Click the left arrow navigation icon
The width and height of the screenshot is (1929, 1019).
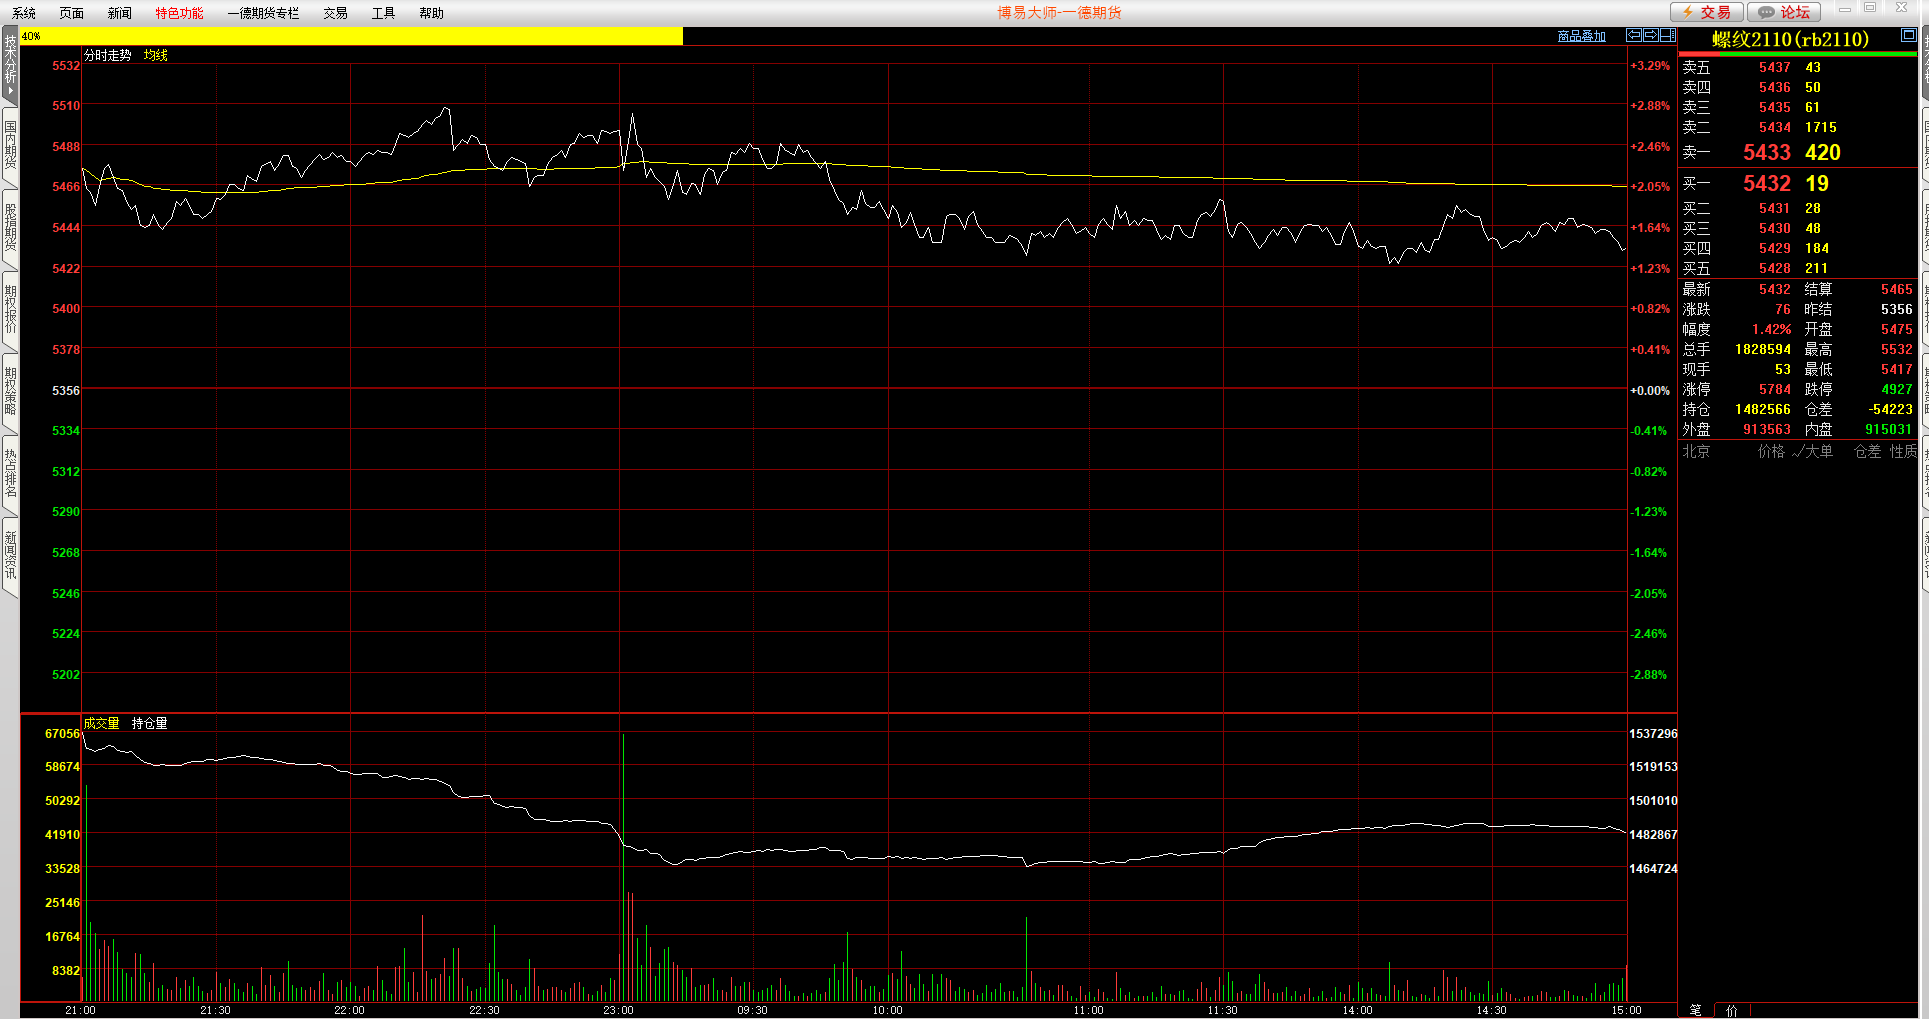tap(1634, 35)
